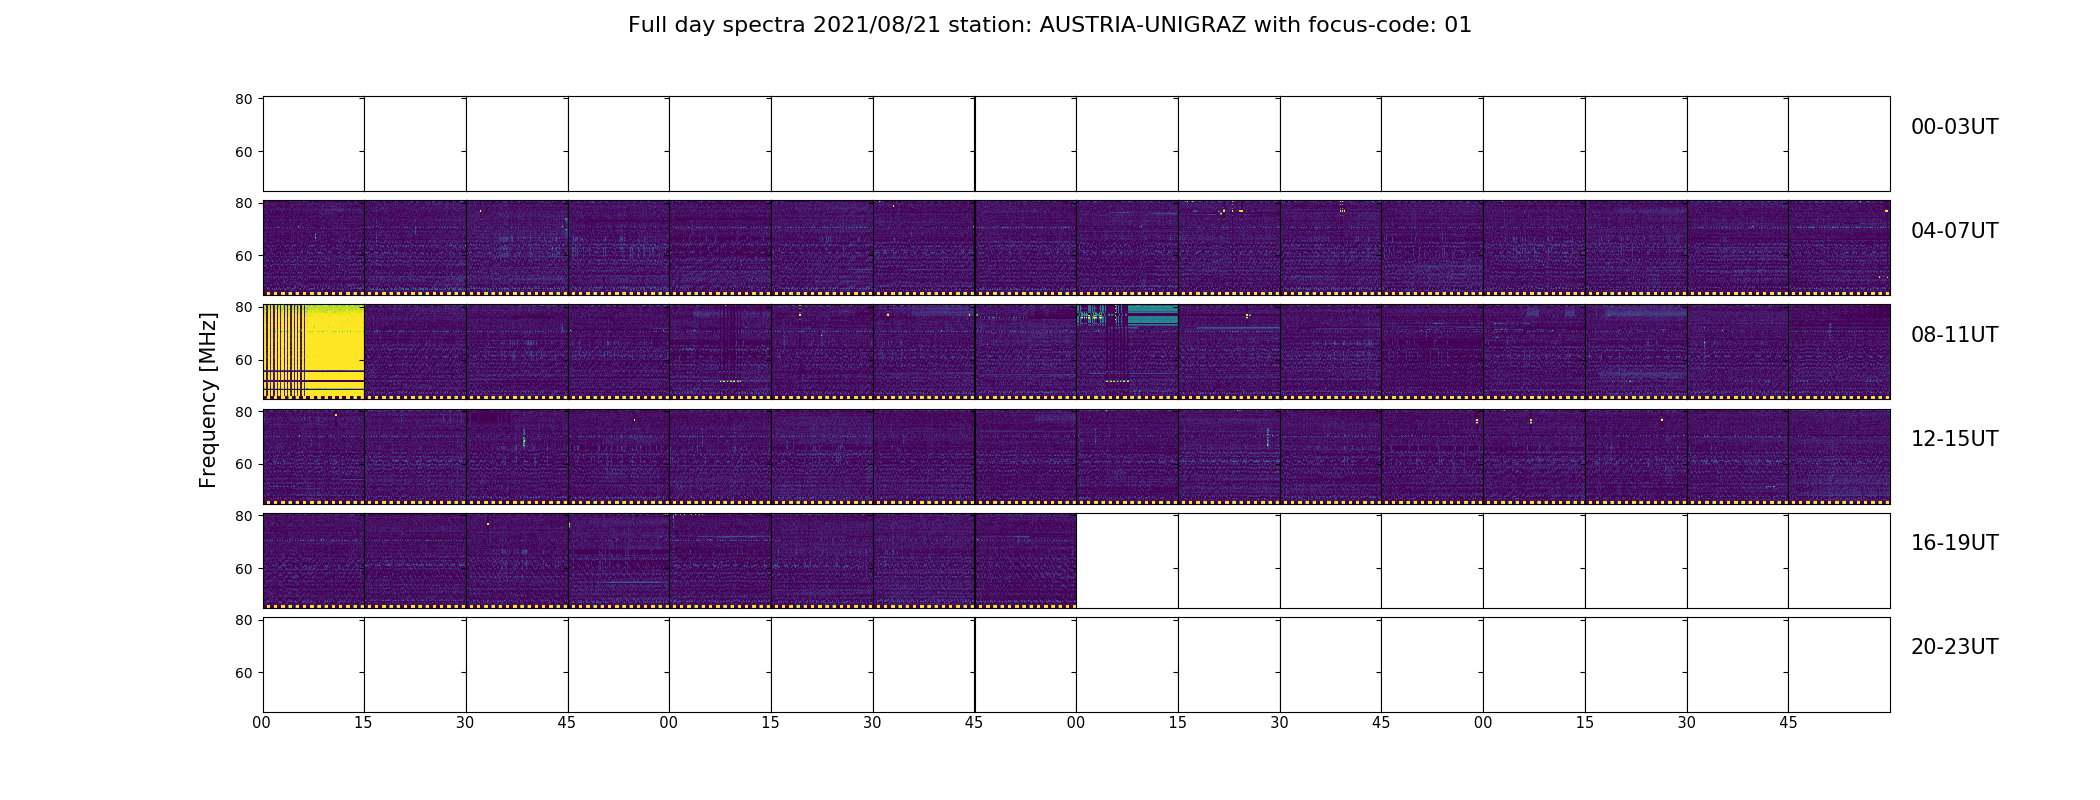Click the empty 00-03UT panel row
This screenshot has height=800, width=2100.
(1077, 144)
